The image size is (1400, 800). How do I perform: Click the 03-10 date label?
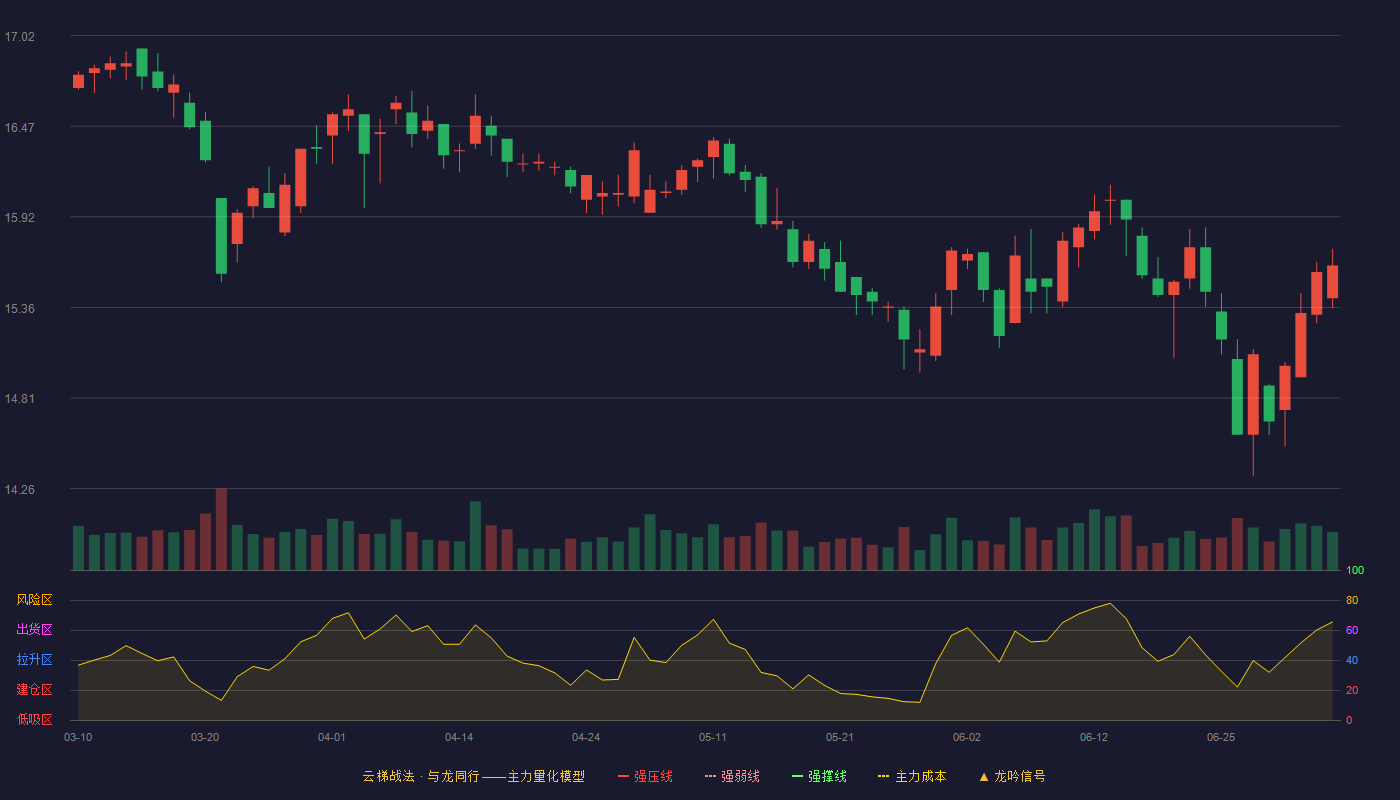pos(78,737)
